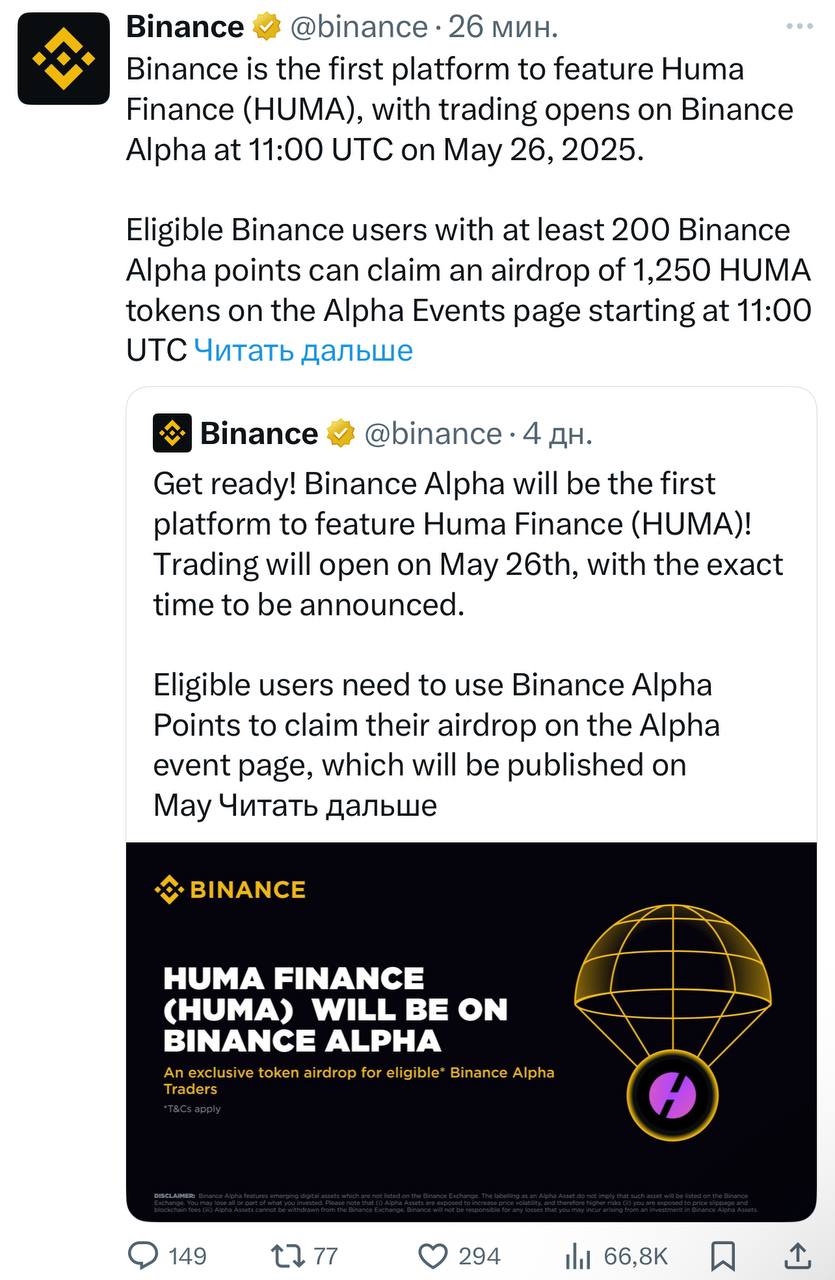
Task: Open the HUMA Finance airdrop banner image
Action: pos(471,1030)
